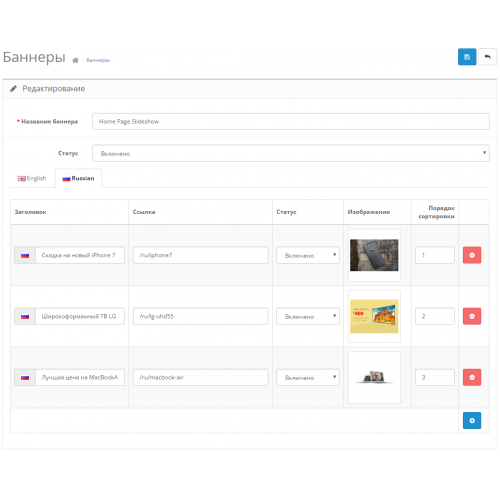Click the yellow TV banner thumbnail
Viewport: 500px width, 500px height.
point(374,316)
